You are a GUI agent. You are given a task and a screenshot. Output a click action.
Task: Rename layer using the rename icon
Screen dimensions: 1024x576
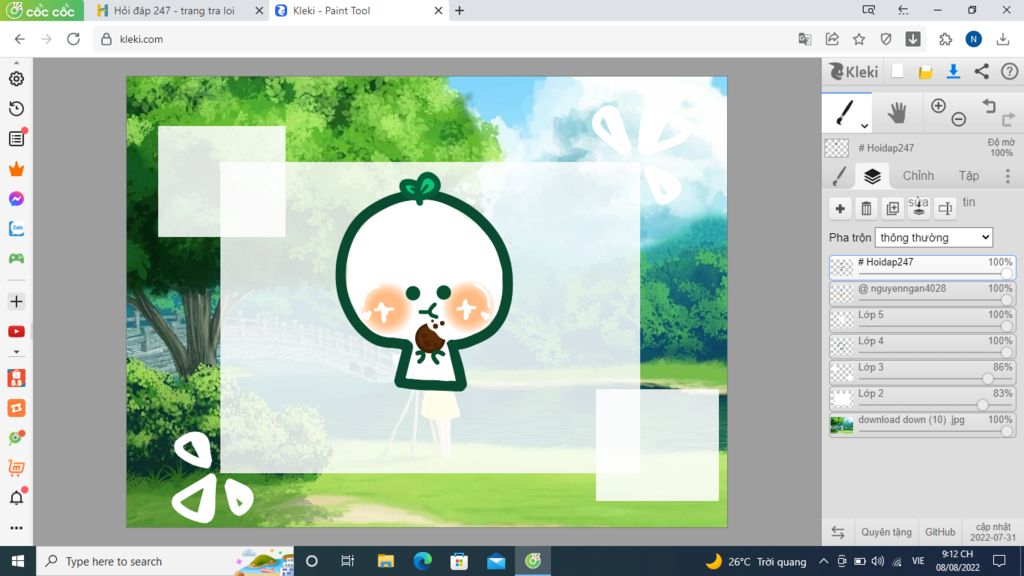pyautogui.click(x=944, y=208)
